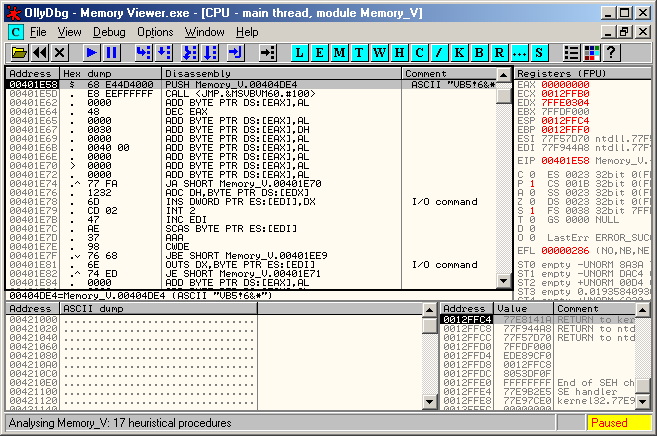The height and width of the screenshot is (436, 657).
Task: Show Patches window with slash button
Action: [x=439, y=53]
